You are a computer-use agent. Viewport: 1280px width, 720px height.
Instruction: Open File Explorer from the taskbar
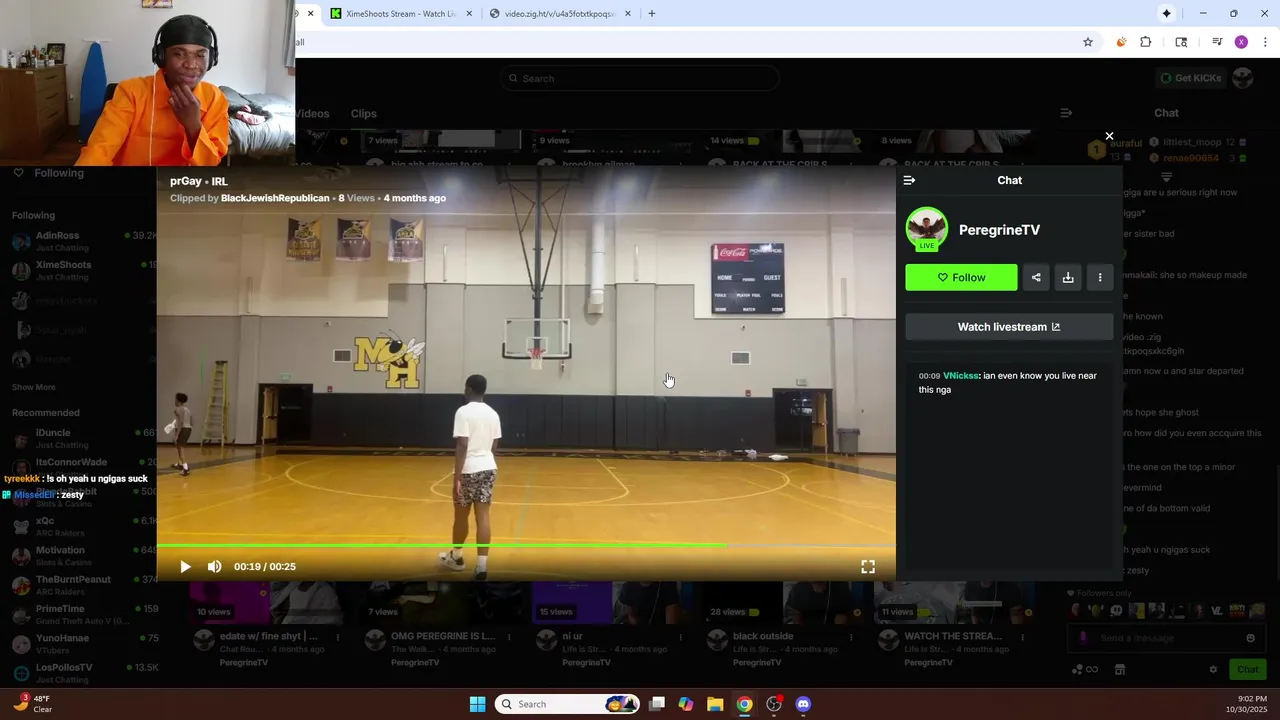click(715, 704)
